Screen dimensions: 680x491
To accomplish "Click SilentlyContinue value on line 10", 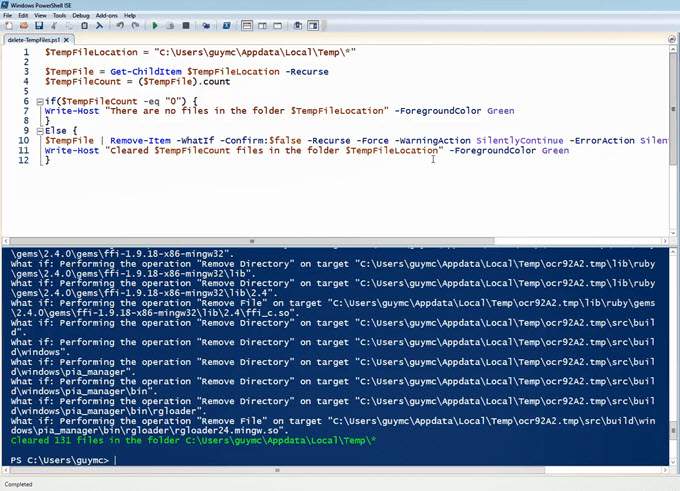I will pos(520,141).
